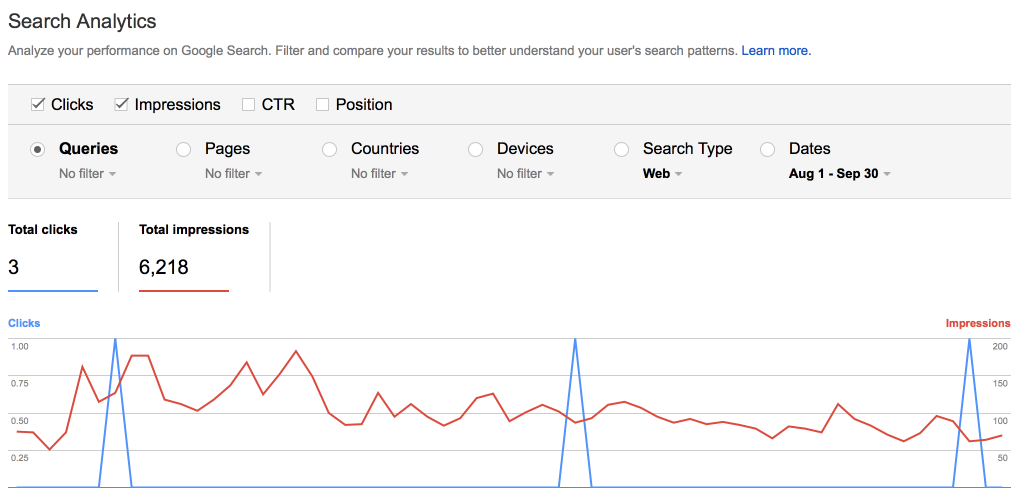The height and width of the screenshot is (499, 1024).
Task: Open the Queries No filter dropdown
Action: 88,174
